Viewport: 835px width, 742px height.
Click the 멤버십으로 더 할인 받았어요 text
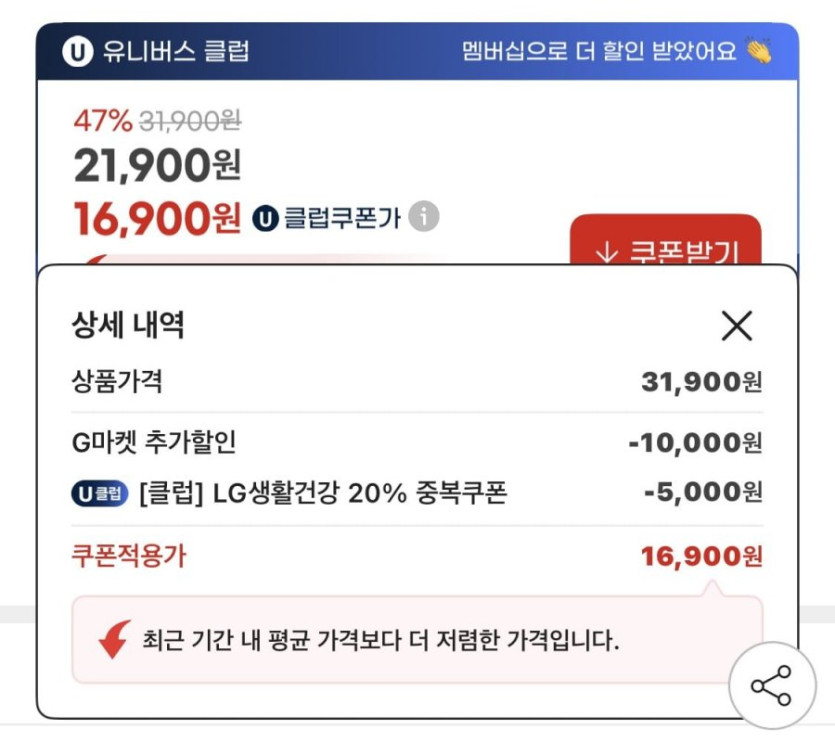click(599, 50)
